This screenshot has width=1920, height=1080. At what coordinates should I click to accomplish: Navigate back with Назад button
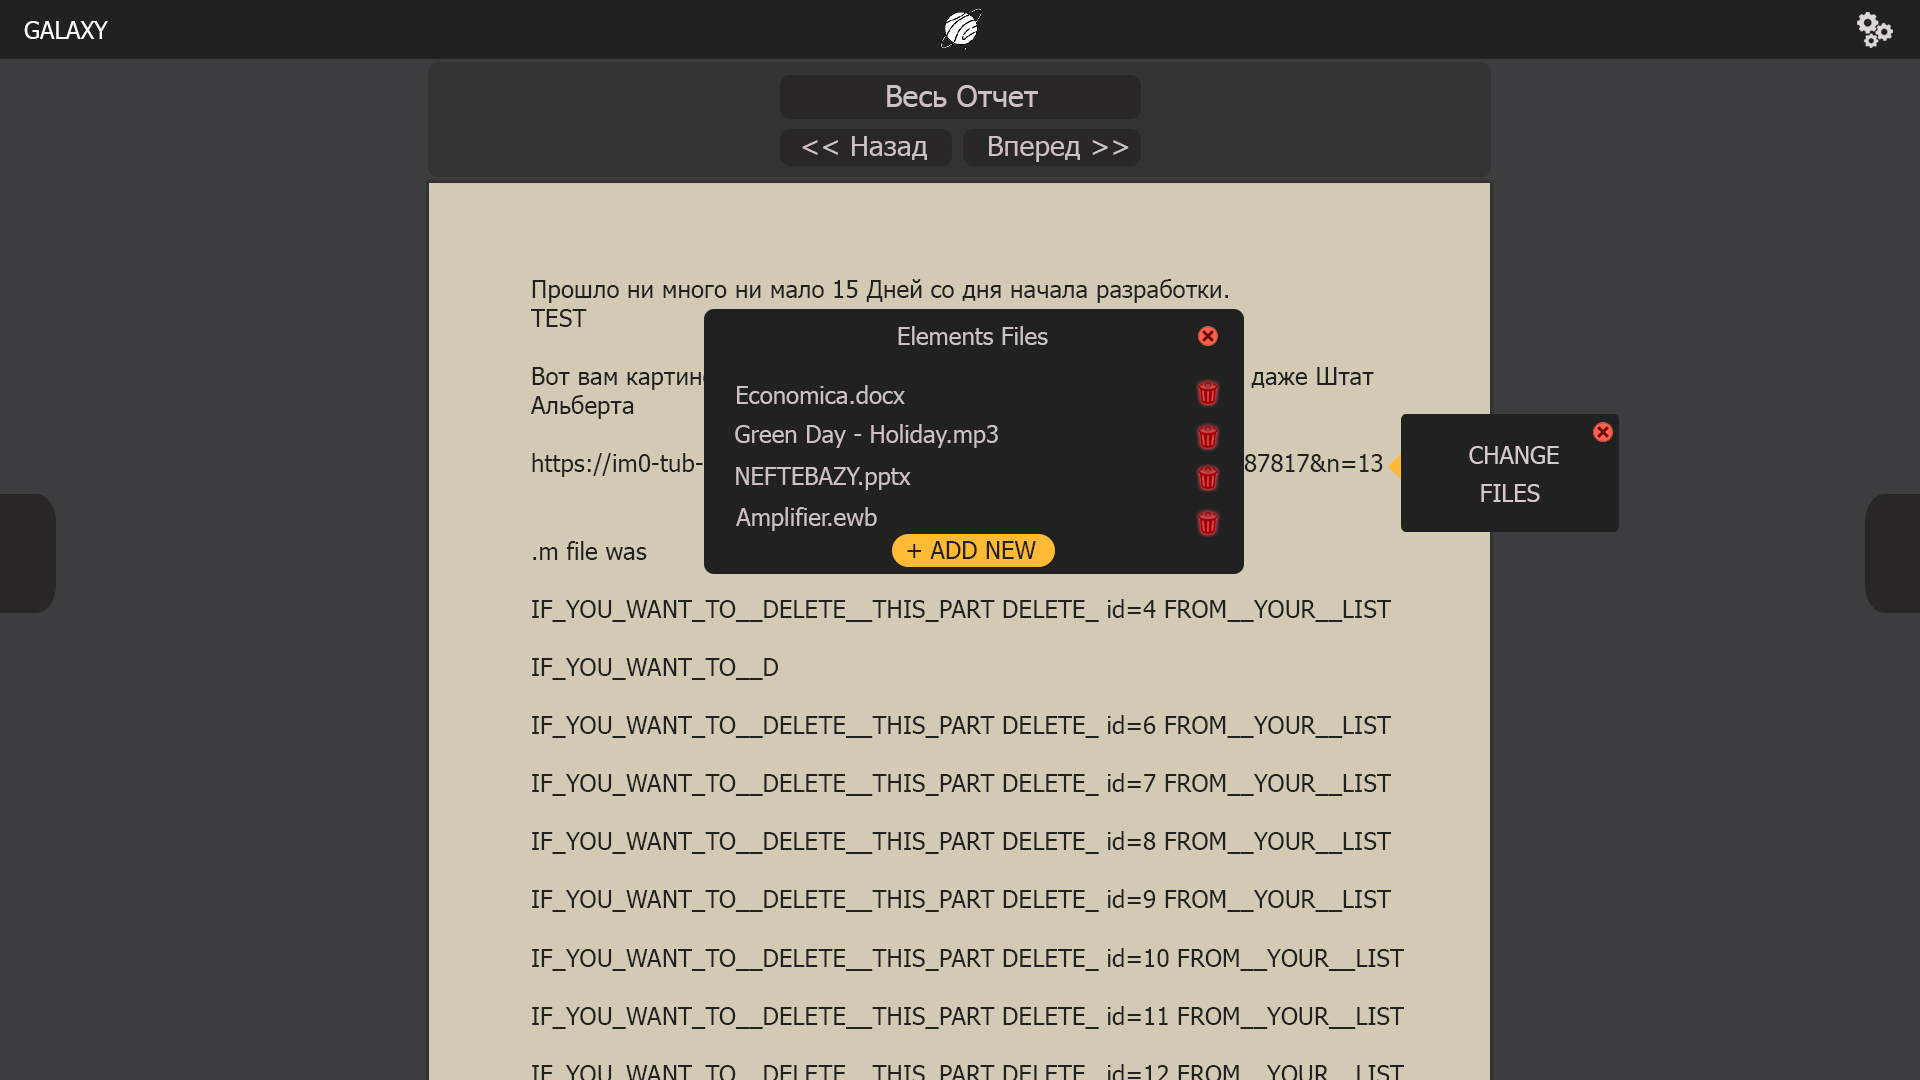coord(864,148)
